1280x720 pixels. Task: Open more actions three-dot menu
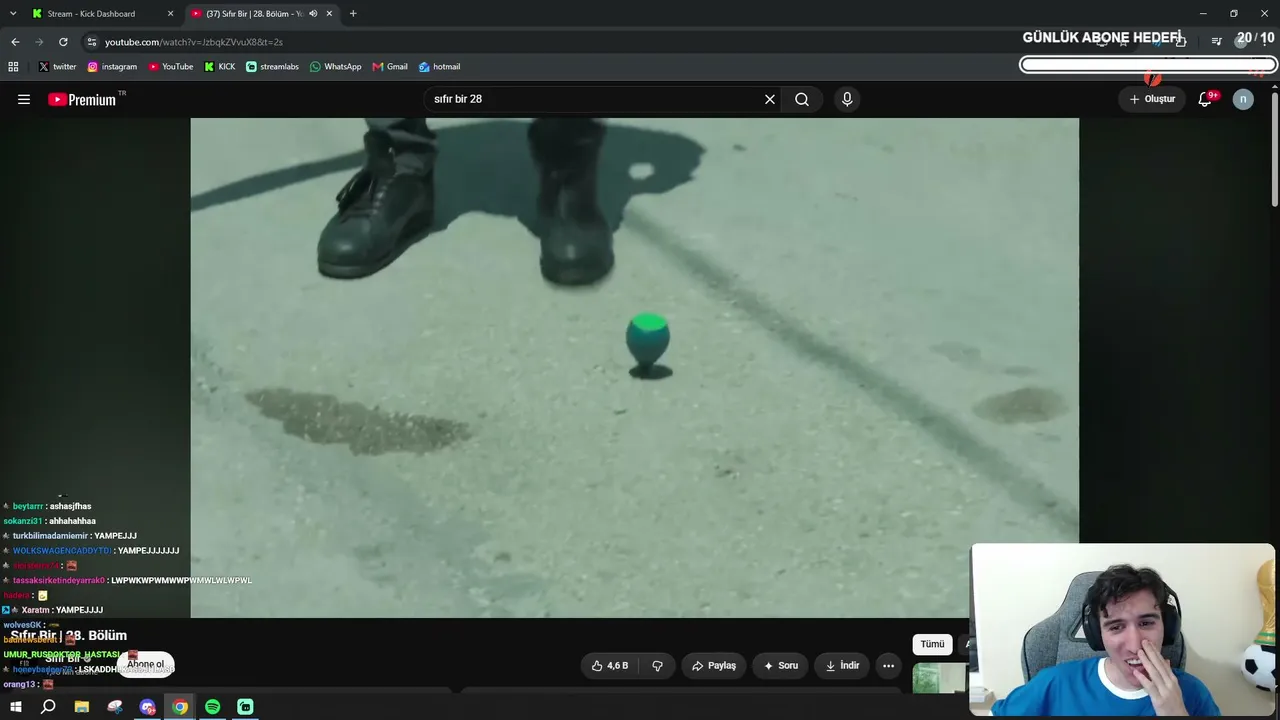pos(888,666)
